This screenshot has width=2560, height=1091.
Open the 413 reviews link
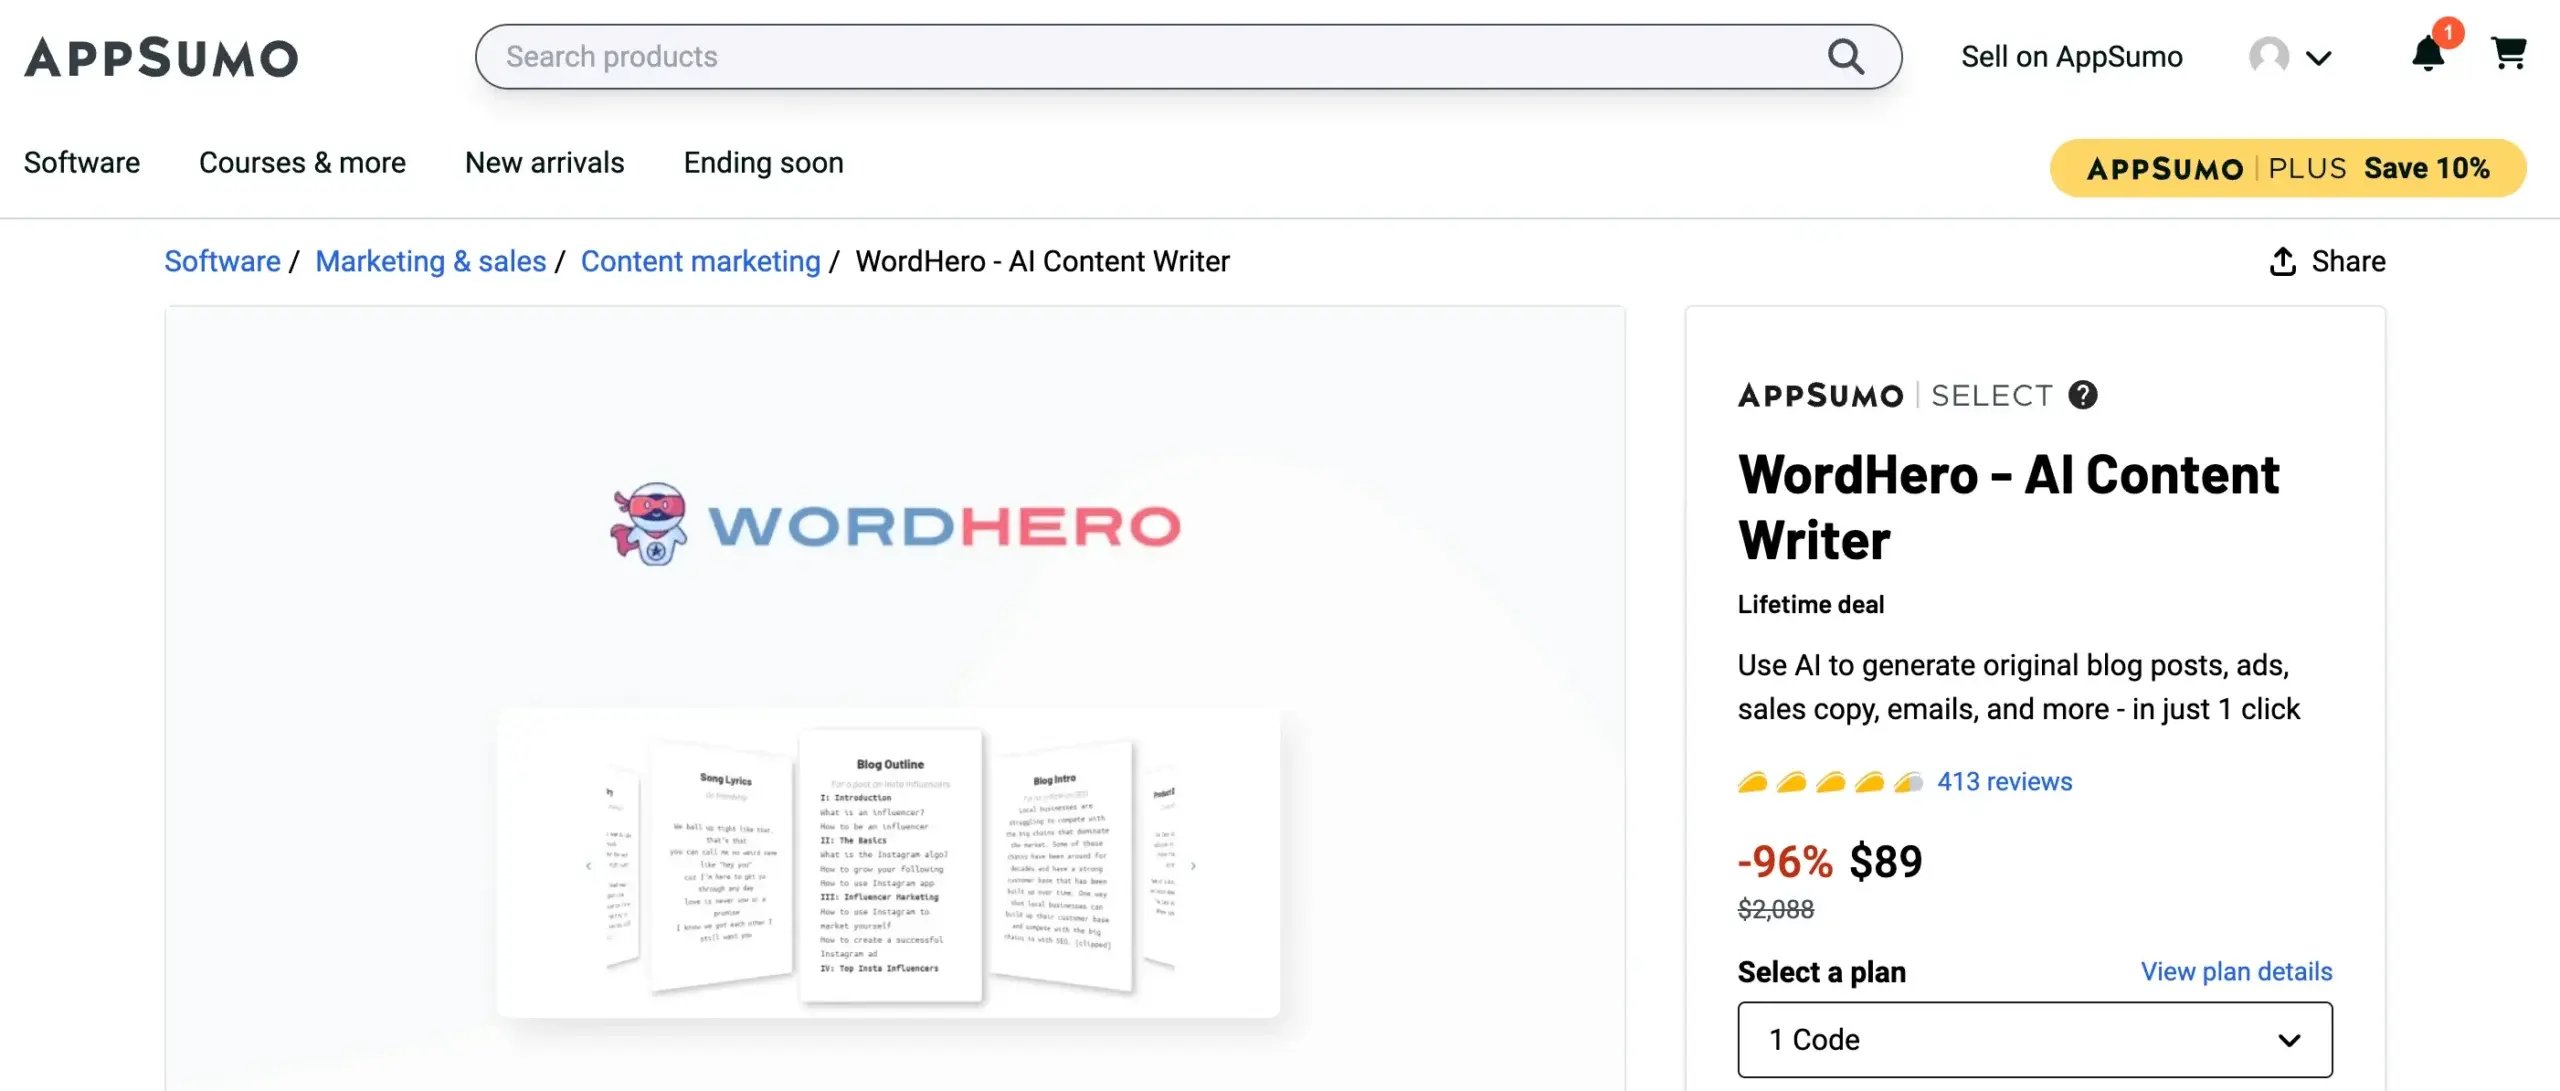pos(2004,781)
